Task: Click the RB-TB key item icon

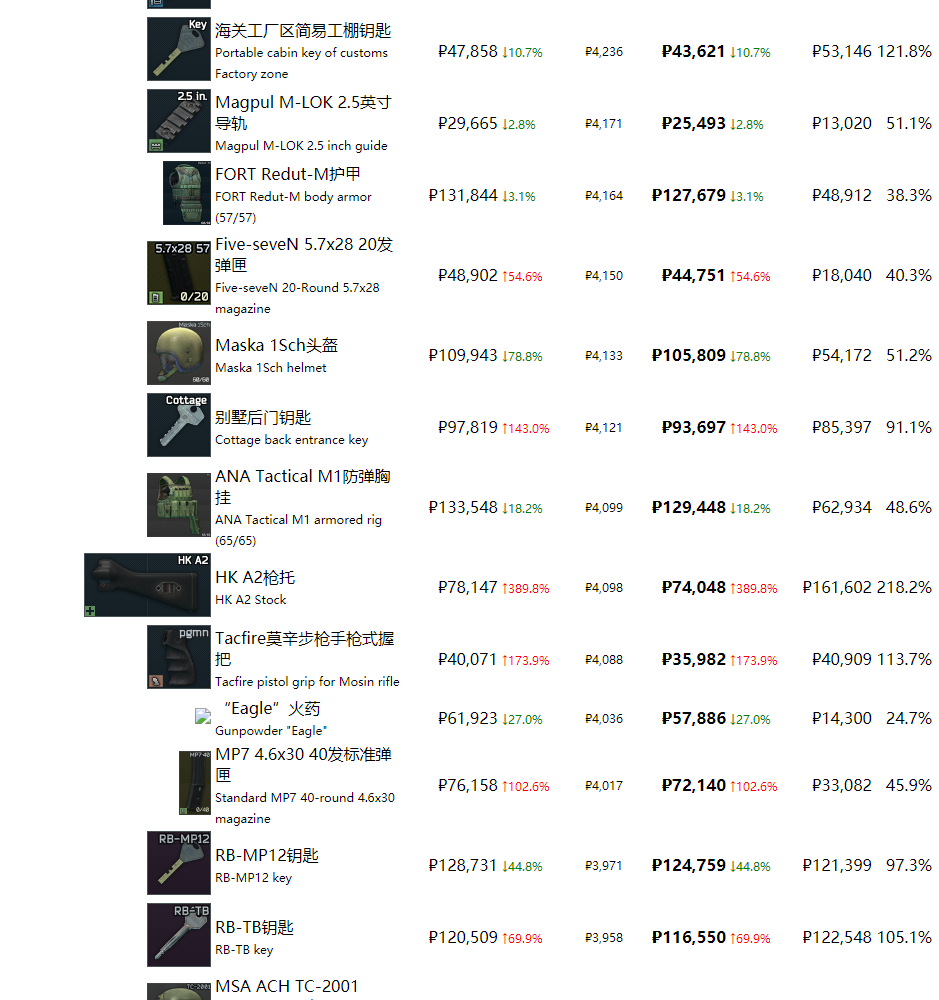Action: coord(179,935)
